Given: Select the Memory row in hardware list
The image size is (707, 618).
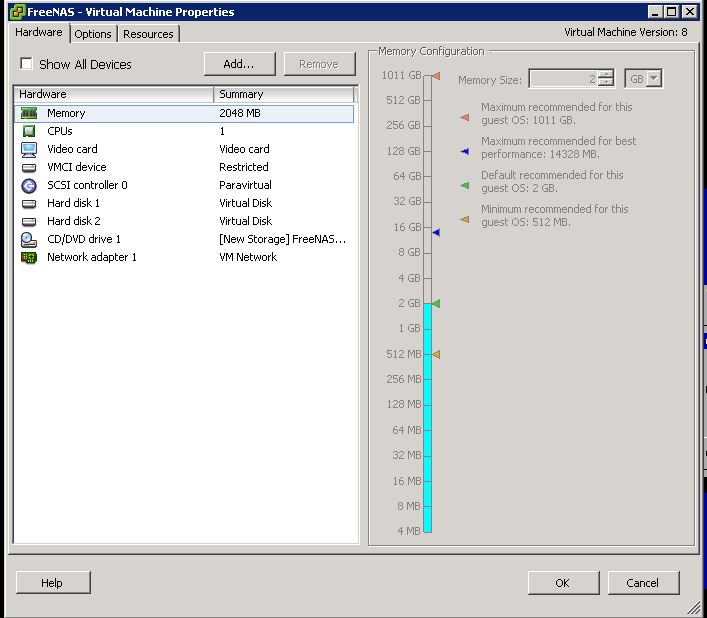Looking at the screenshot, I should (x=184, y=113).
